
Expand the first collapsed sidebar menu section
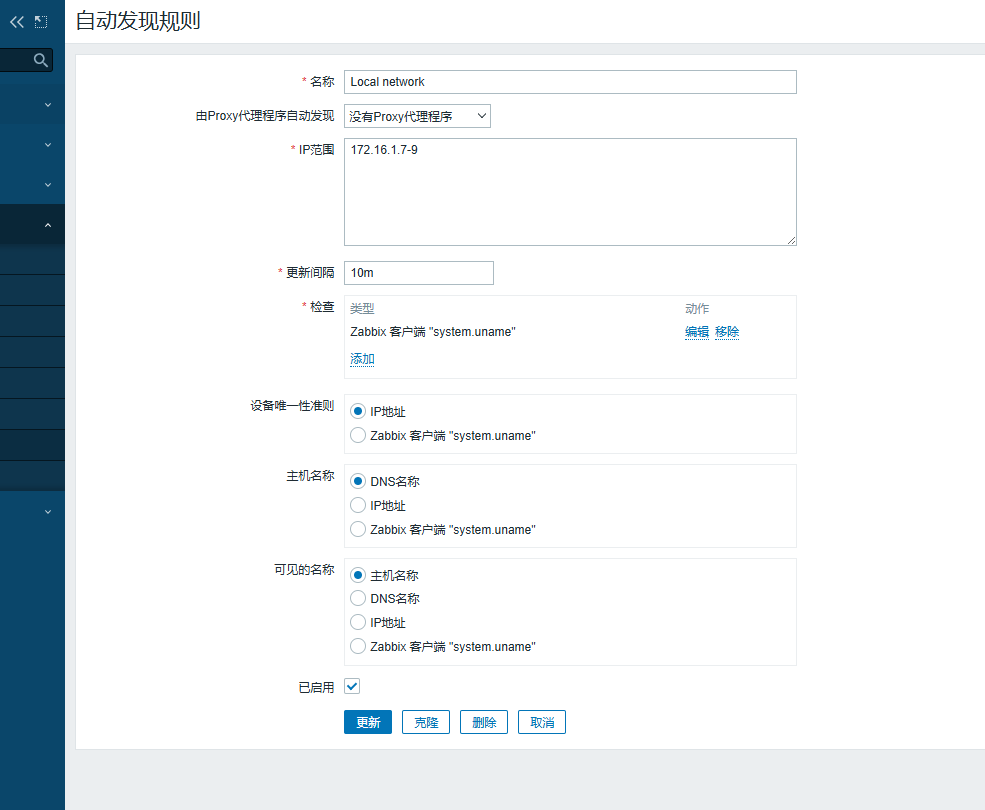(48, 105)
